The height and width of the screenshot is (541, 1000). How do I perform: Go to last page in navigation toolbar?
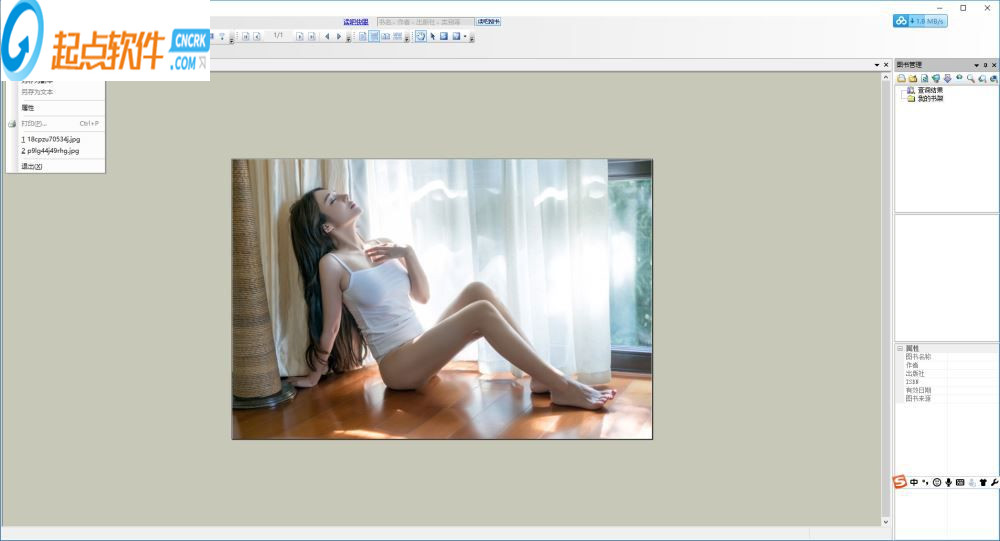click(312, 36)
